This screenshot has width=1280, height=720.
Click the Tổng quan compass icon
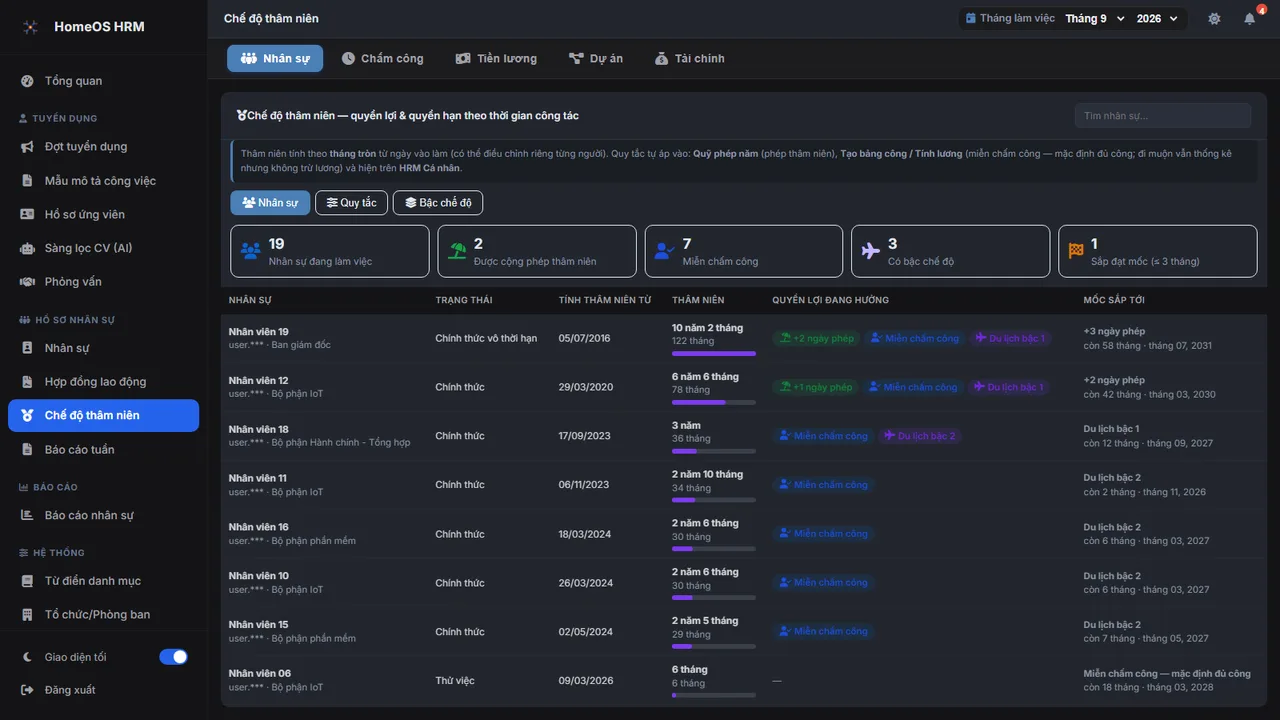27,81
